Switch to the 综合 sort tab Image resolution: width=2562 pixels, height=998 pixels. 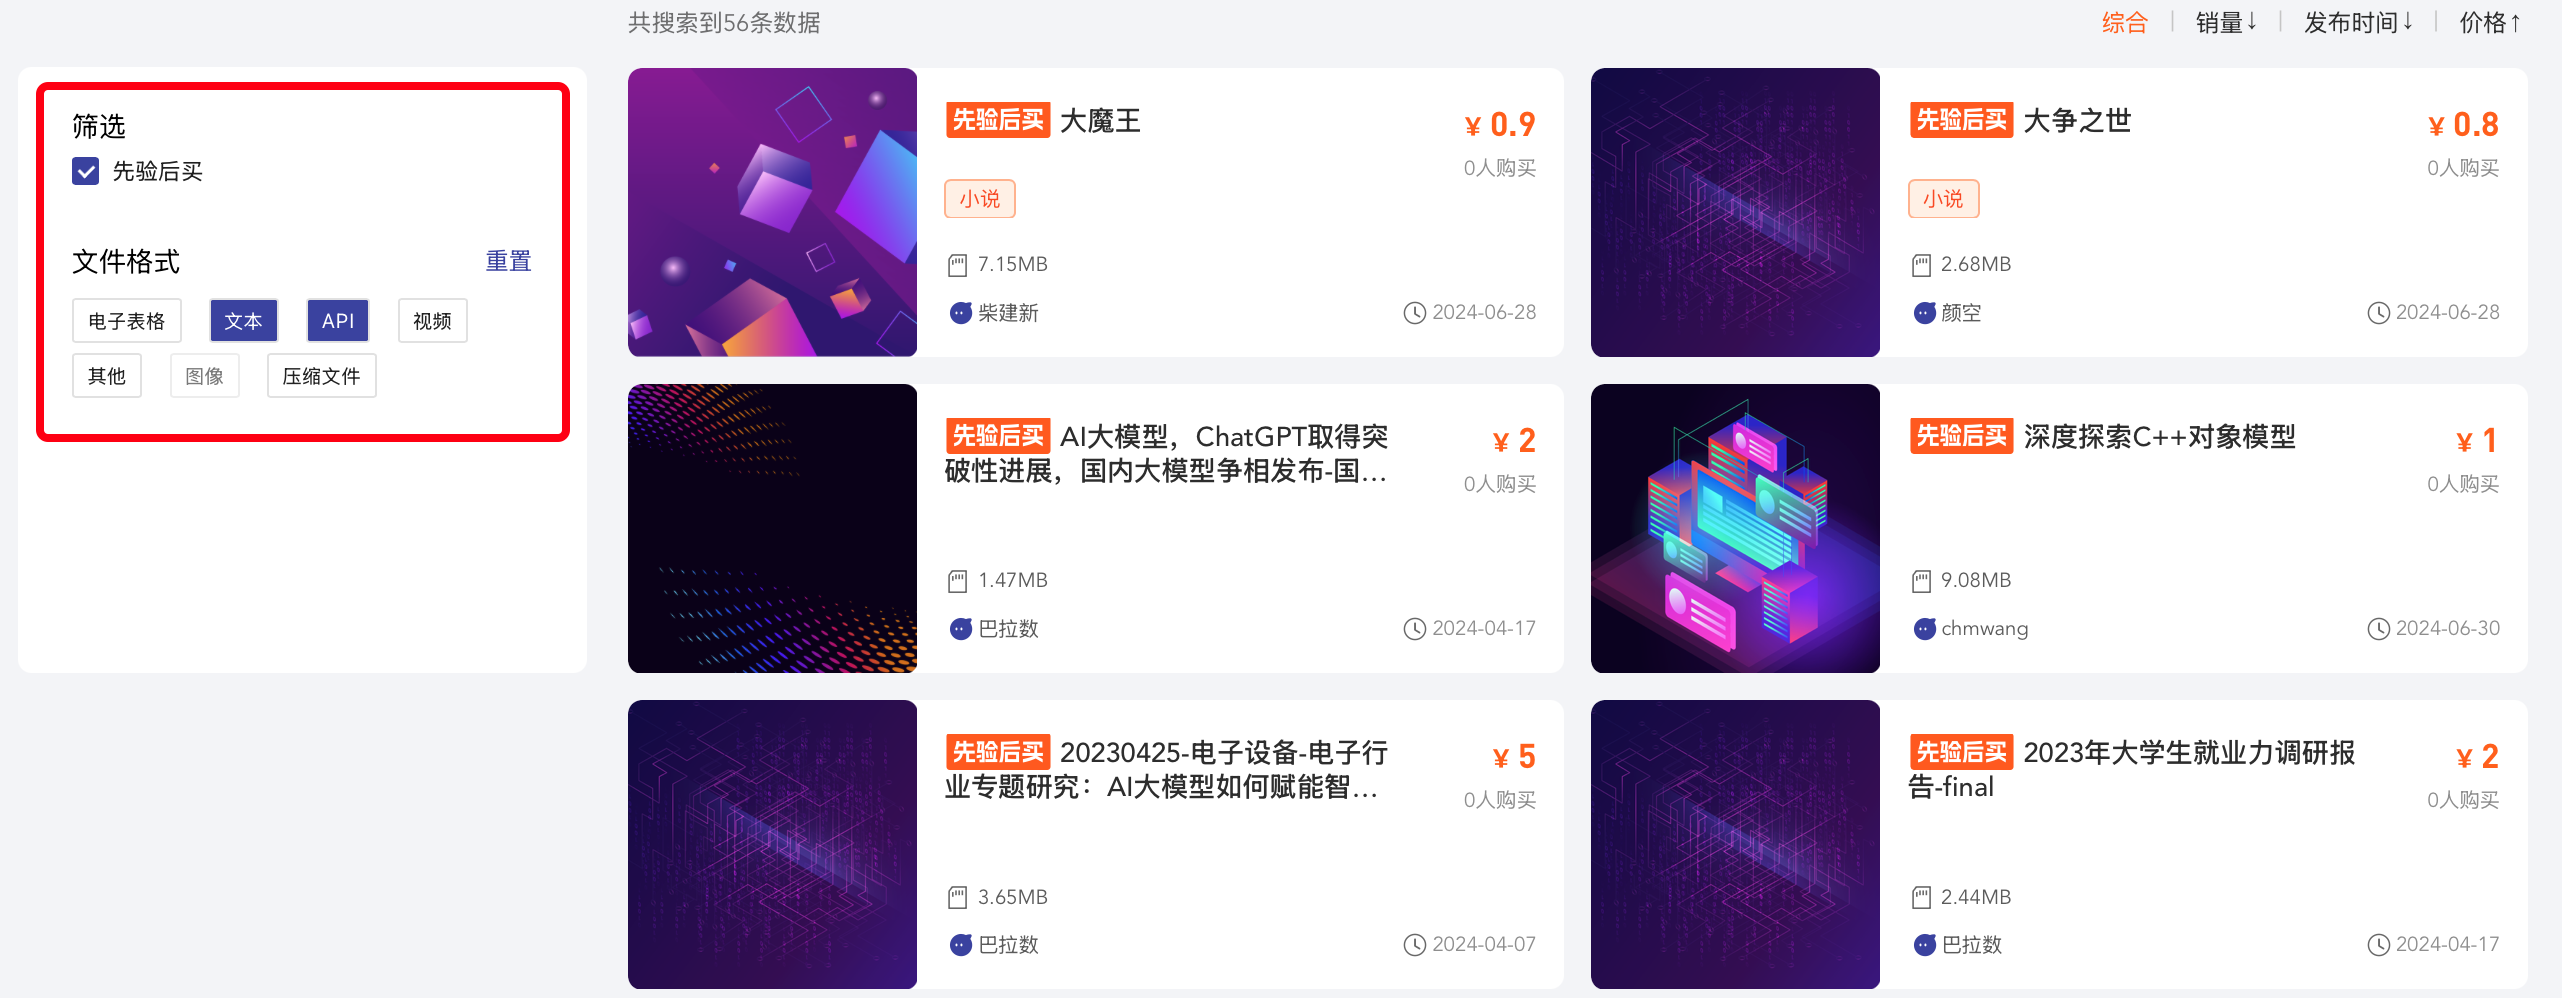[2124, 22]
